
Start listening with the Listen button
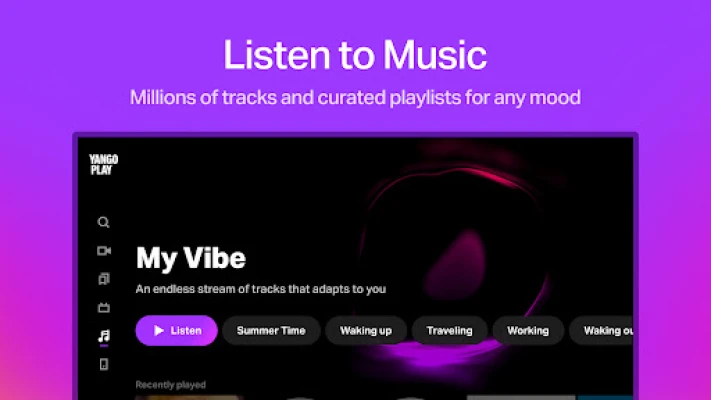pyautogui.click(x=176, y=331)
